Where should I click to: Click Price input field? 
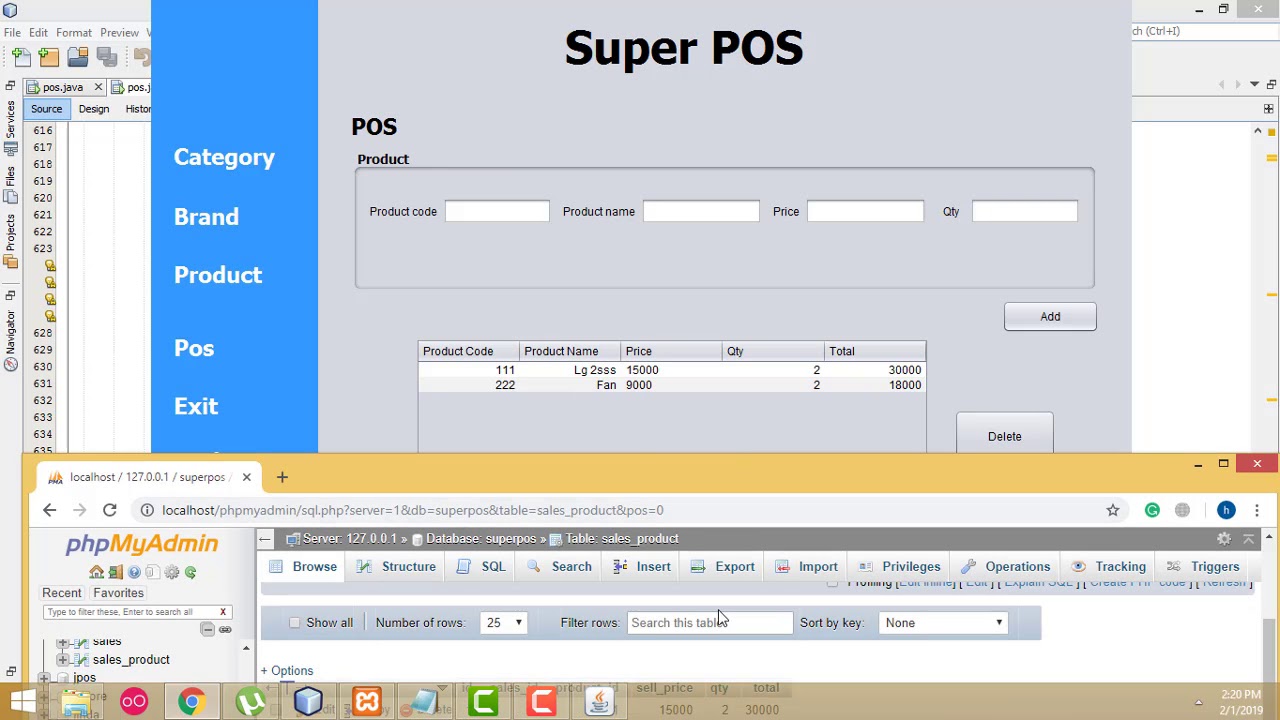[x=866, y=211]
